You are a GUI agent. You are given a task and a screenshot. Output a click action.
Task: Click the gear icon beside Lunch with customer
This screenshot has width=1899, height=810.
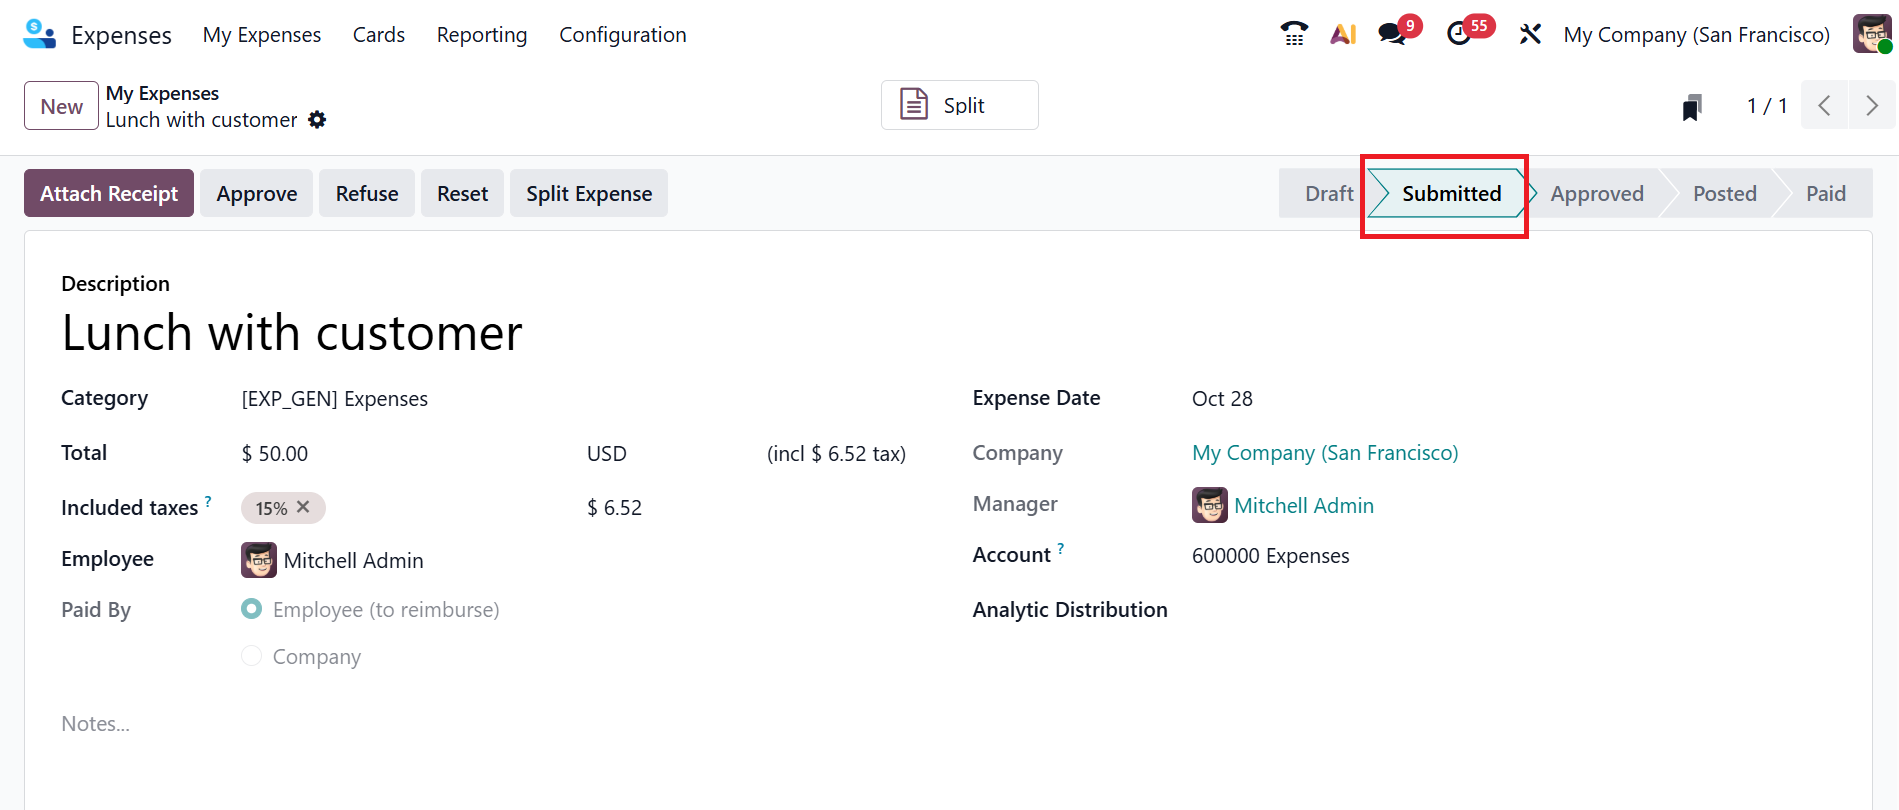[317, 120]
